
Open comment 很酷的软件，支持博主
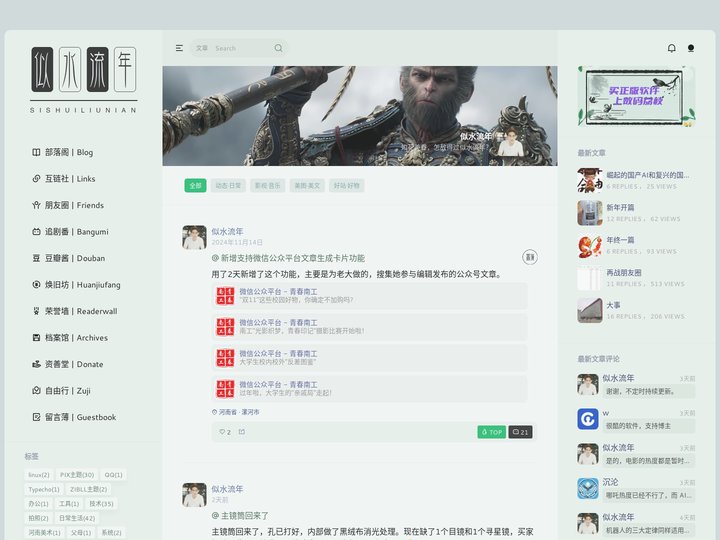point(648,426)
